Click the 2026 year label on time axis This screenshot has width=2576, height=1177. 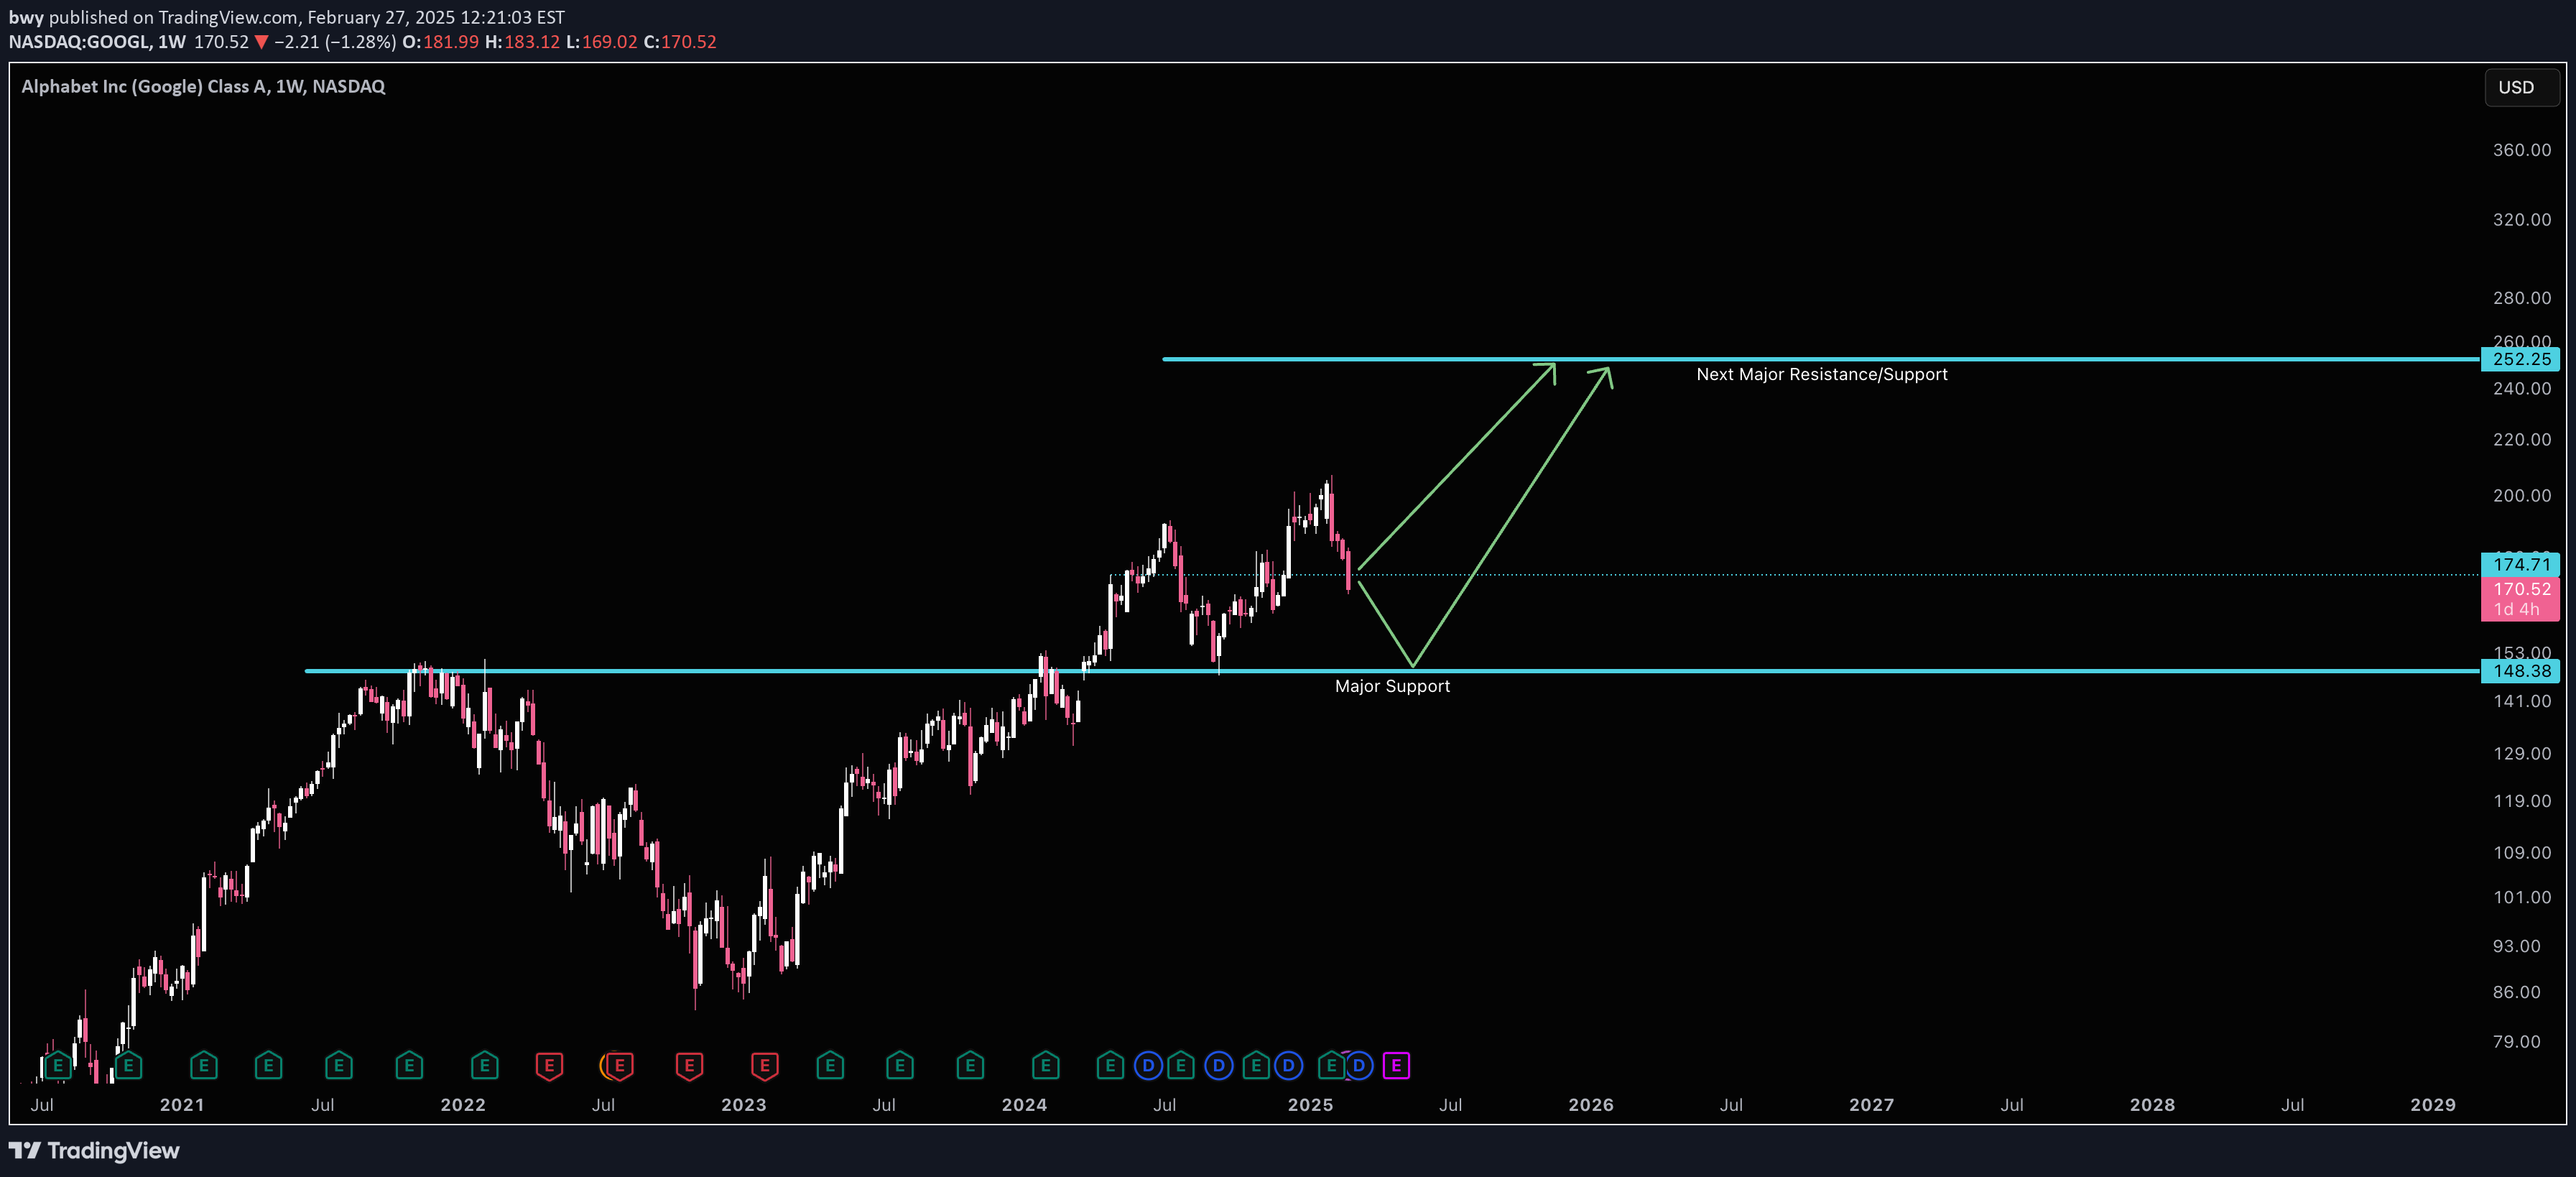1590,1105
